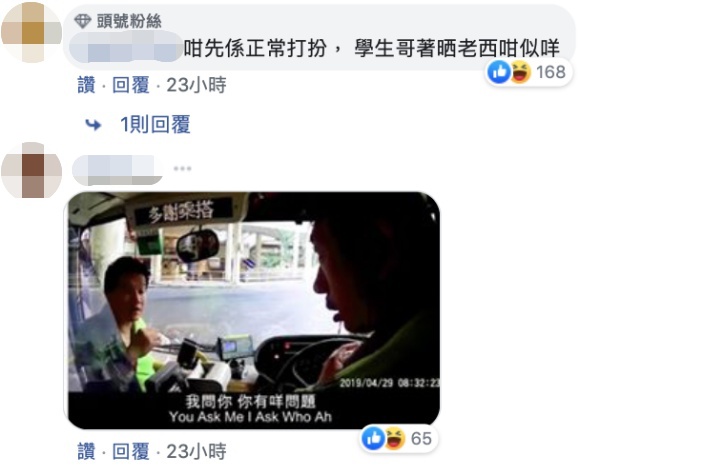Reply to first comment via 回覆
The image size is (704, 476).
[131, 85]
